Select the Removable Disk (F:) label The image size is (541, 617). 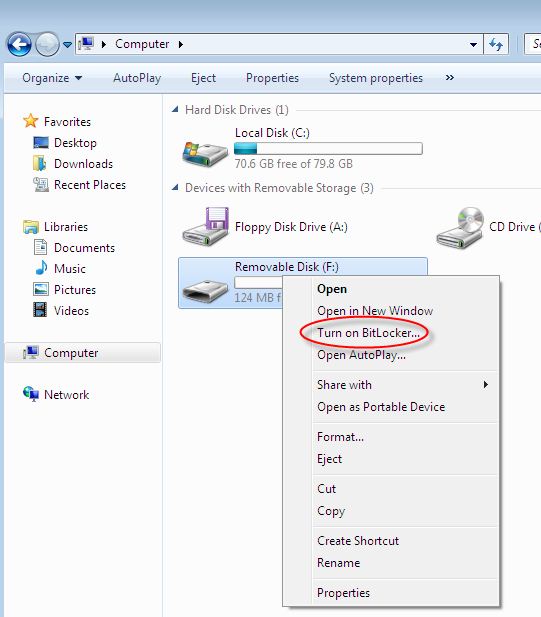point(287,267)
